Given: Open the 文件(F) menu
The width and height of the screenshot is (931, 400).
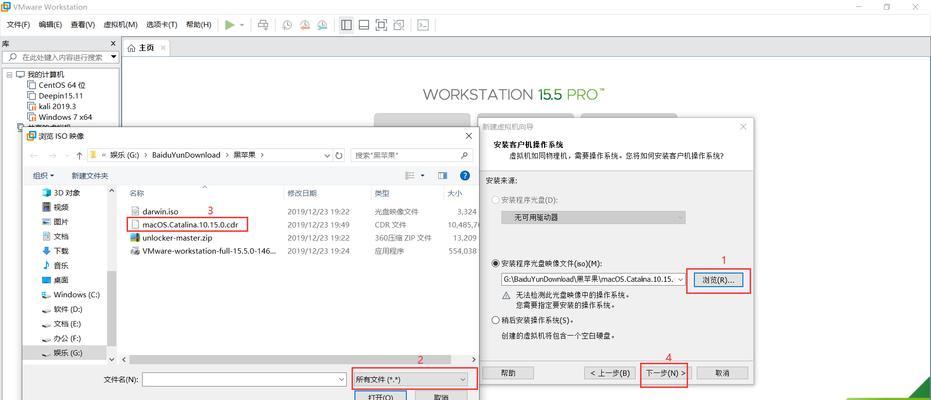Looking at the screenshot, I should coord(18,24).
